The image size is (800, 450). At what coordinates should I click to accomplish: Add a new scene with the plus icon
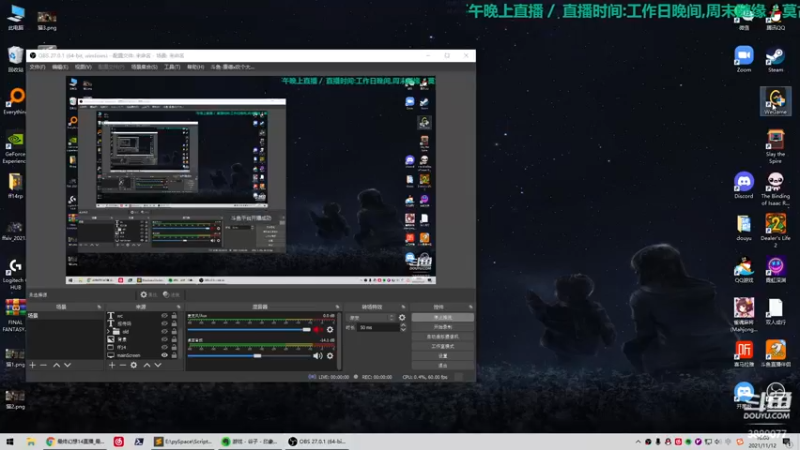pyautogui.click(x=33, y=365)
